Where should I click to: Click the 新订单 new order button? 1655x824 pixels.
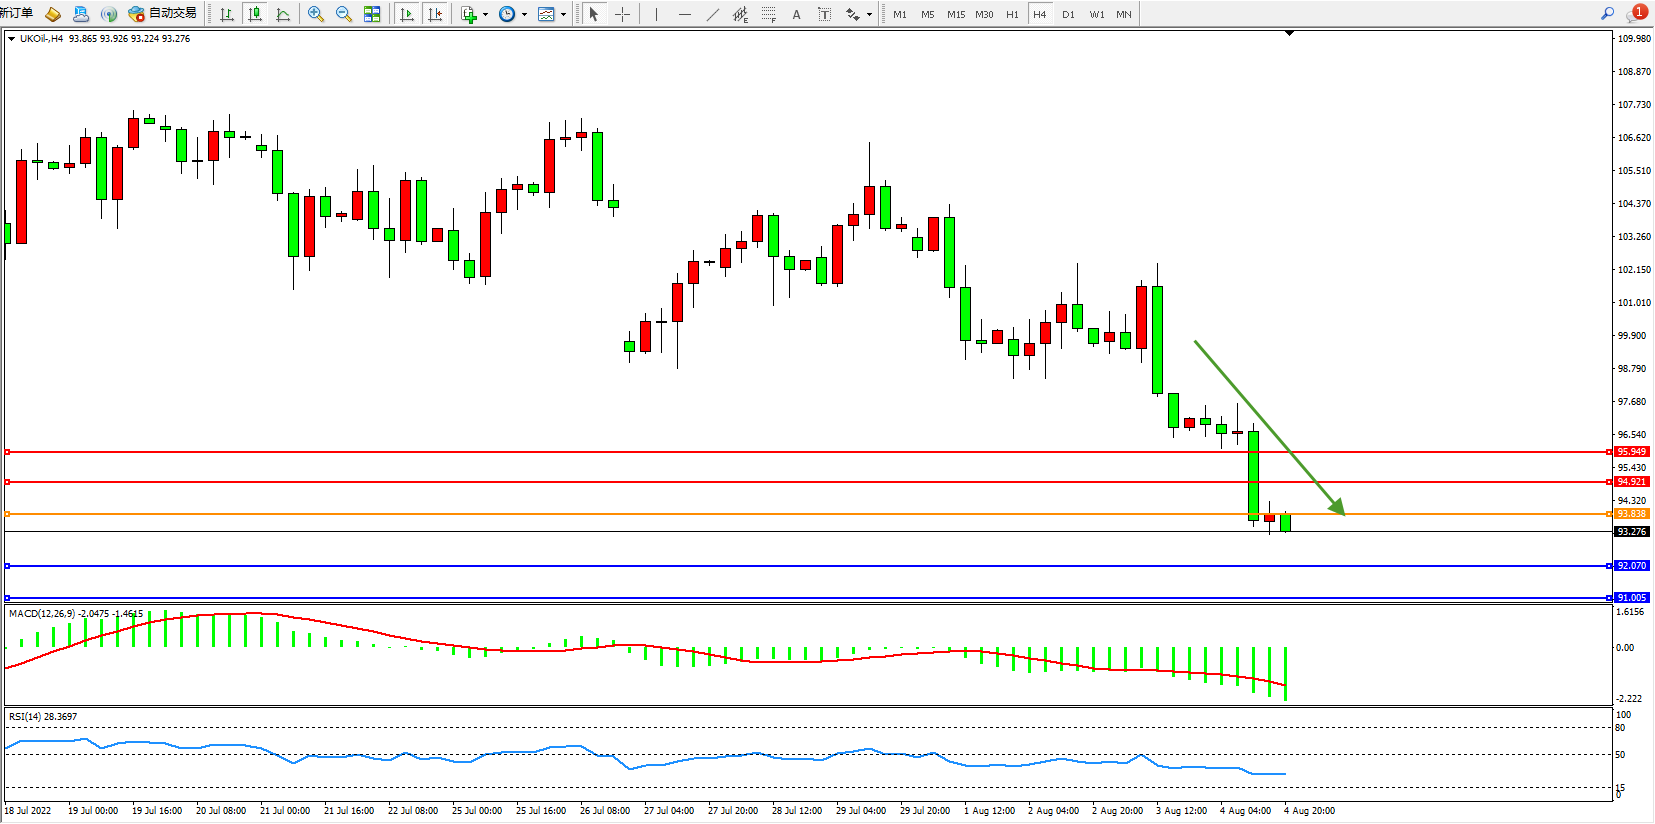point(16,13)
